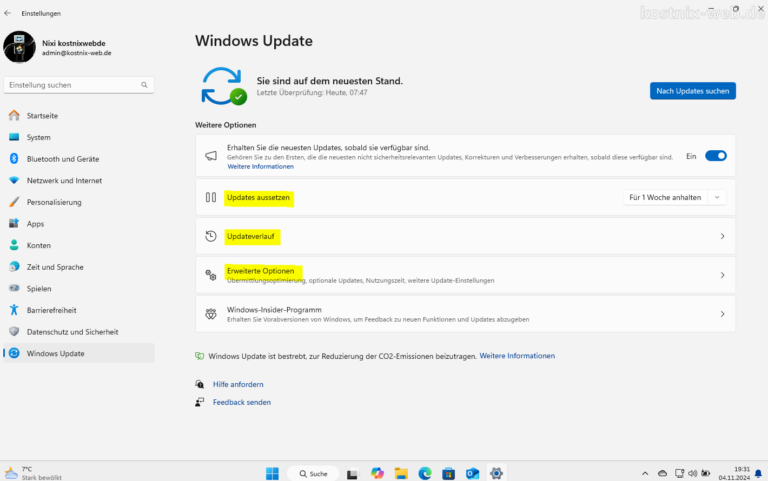Viewport: 768px width, 481px height.
Task: Open File Explorer from the taskbar
Action: pyautogui.click(x=401, y=473)
